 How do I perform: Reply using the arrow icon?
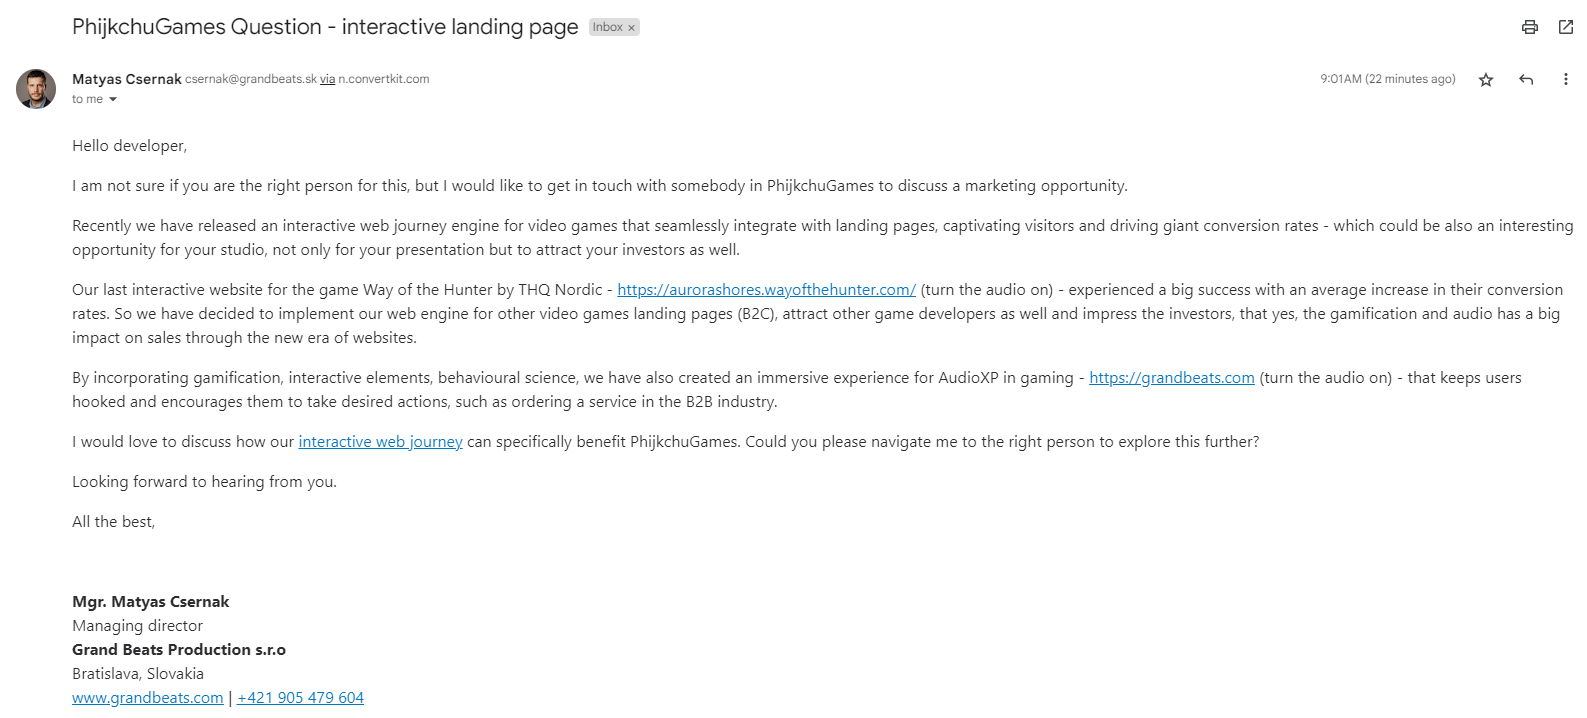(x=1526, y=79)
